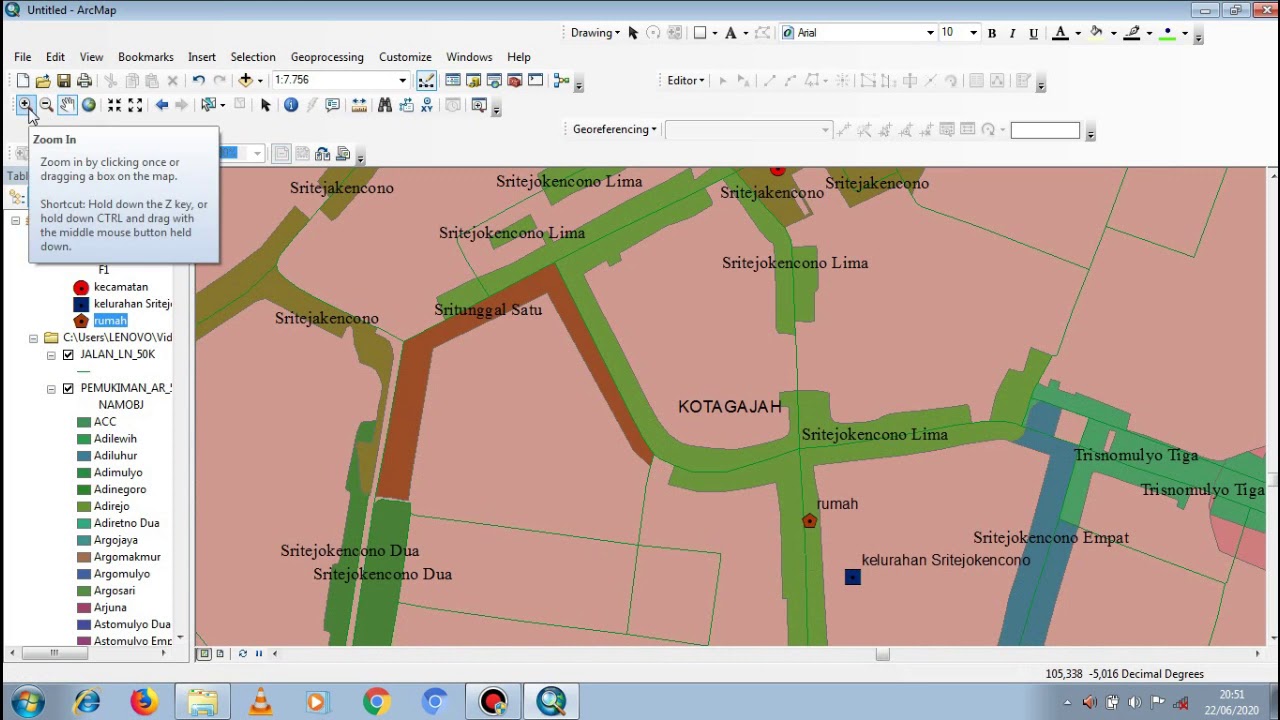Open the Go To XY tool
Viewport: 1280px width, 720px height.
pyautogui.click(x=427, y=105)
